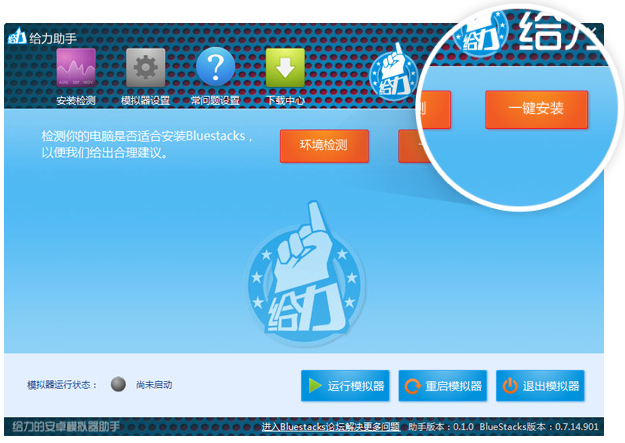Open the 安装检测 install check icon
Image resolution: width=625 pixels, height=443 pixels.
click(76, 68)
